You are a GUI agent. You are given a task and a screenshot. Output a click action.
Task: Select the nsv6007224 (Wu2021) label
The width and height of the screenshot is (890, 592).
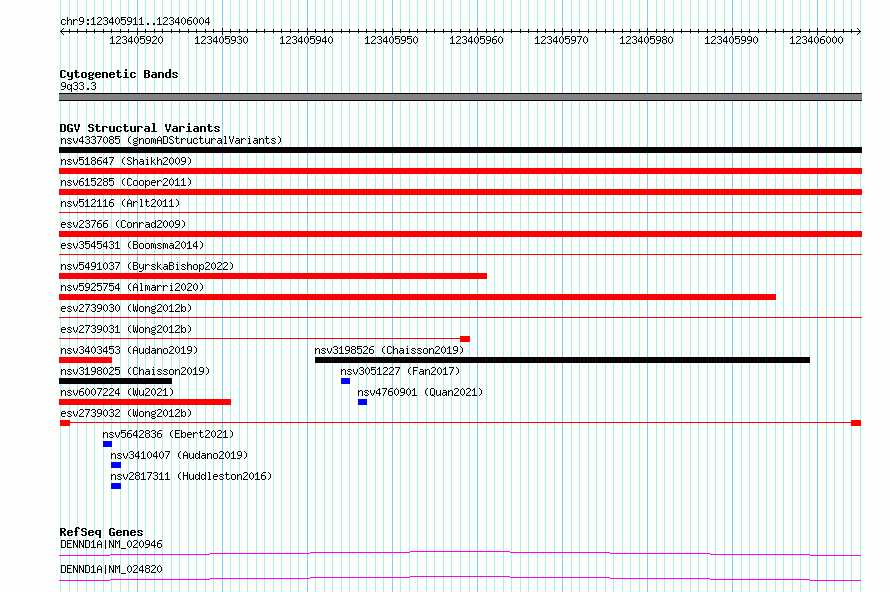click(117, 392)
